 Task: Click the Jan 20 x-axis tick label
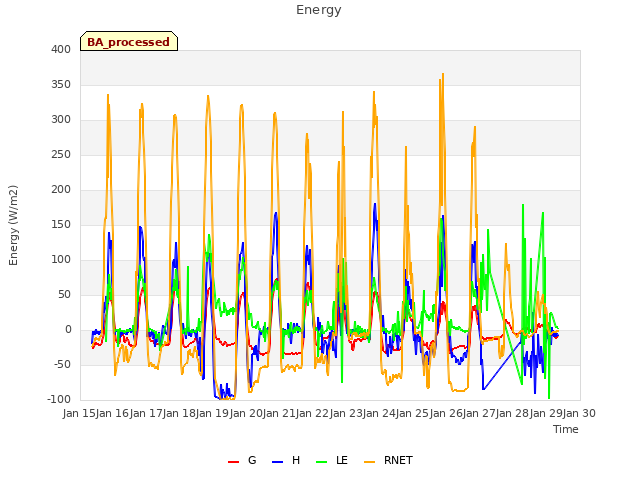coord(246,413)
